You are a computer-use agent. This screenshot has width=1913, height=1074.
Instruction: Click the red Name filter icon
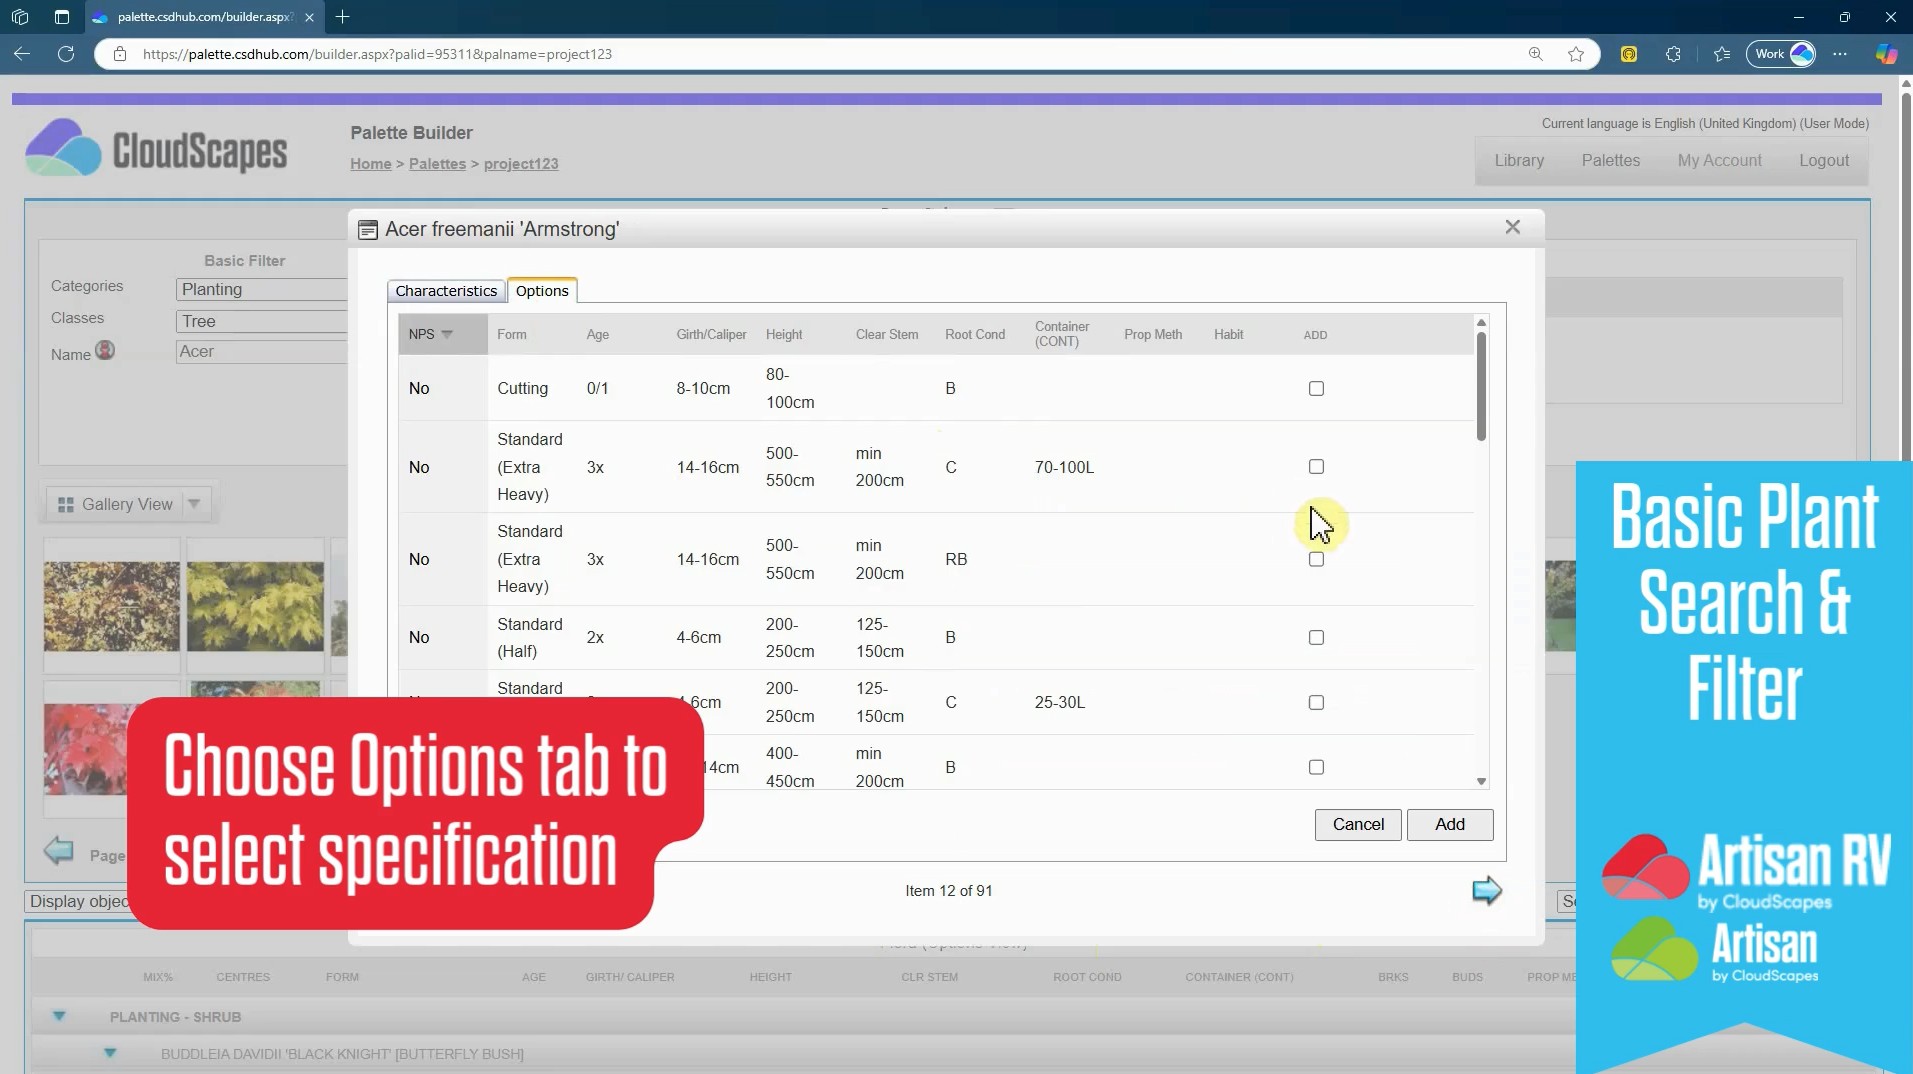point(105,351)
